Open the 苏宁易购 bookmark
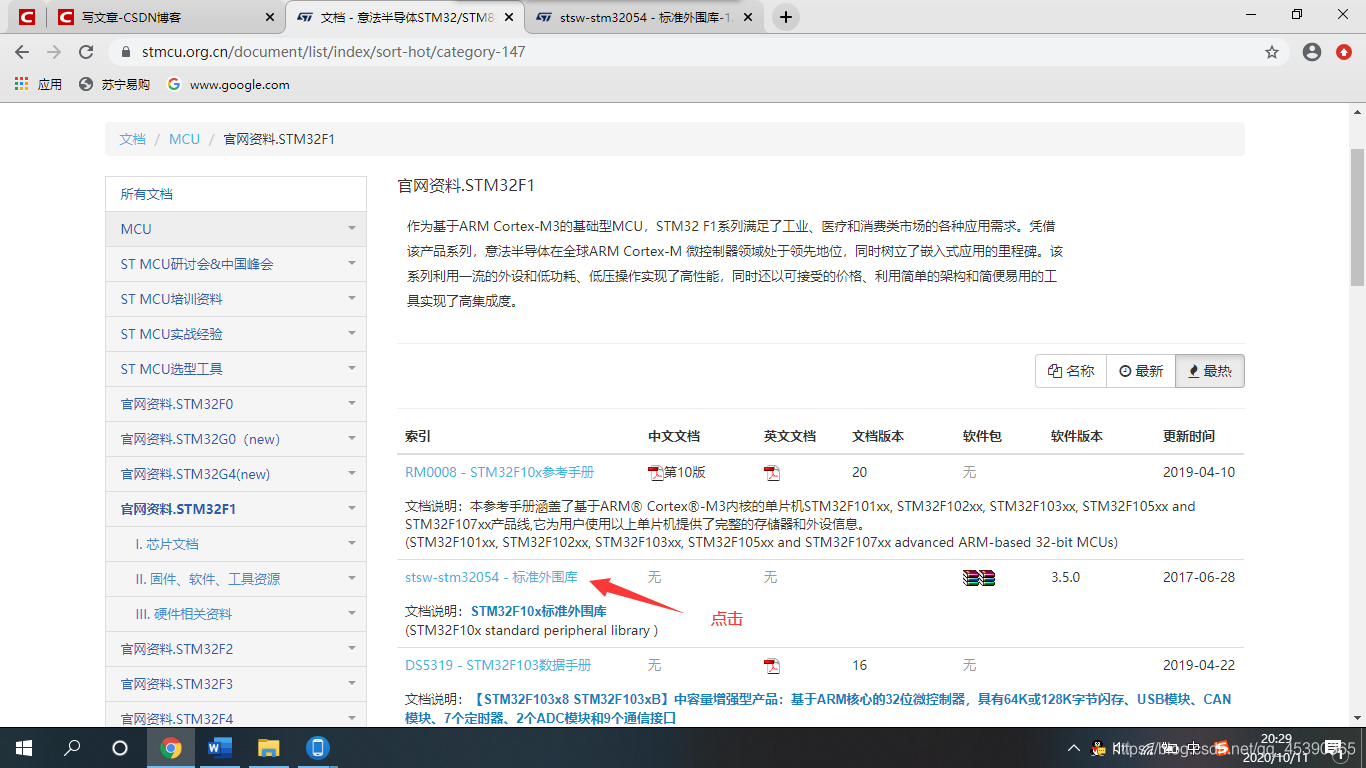The height and width of the screenshot is (768, 1366). point(114,85)
